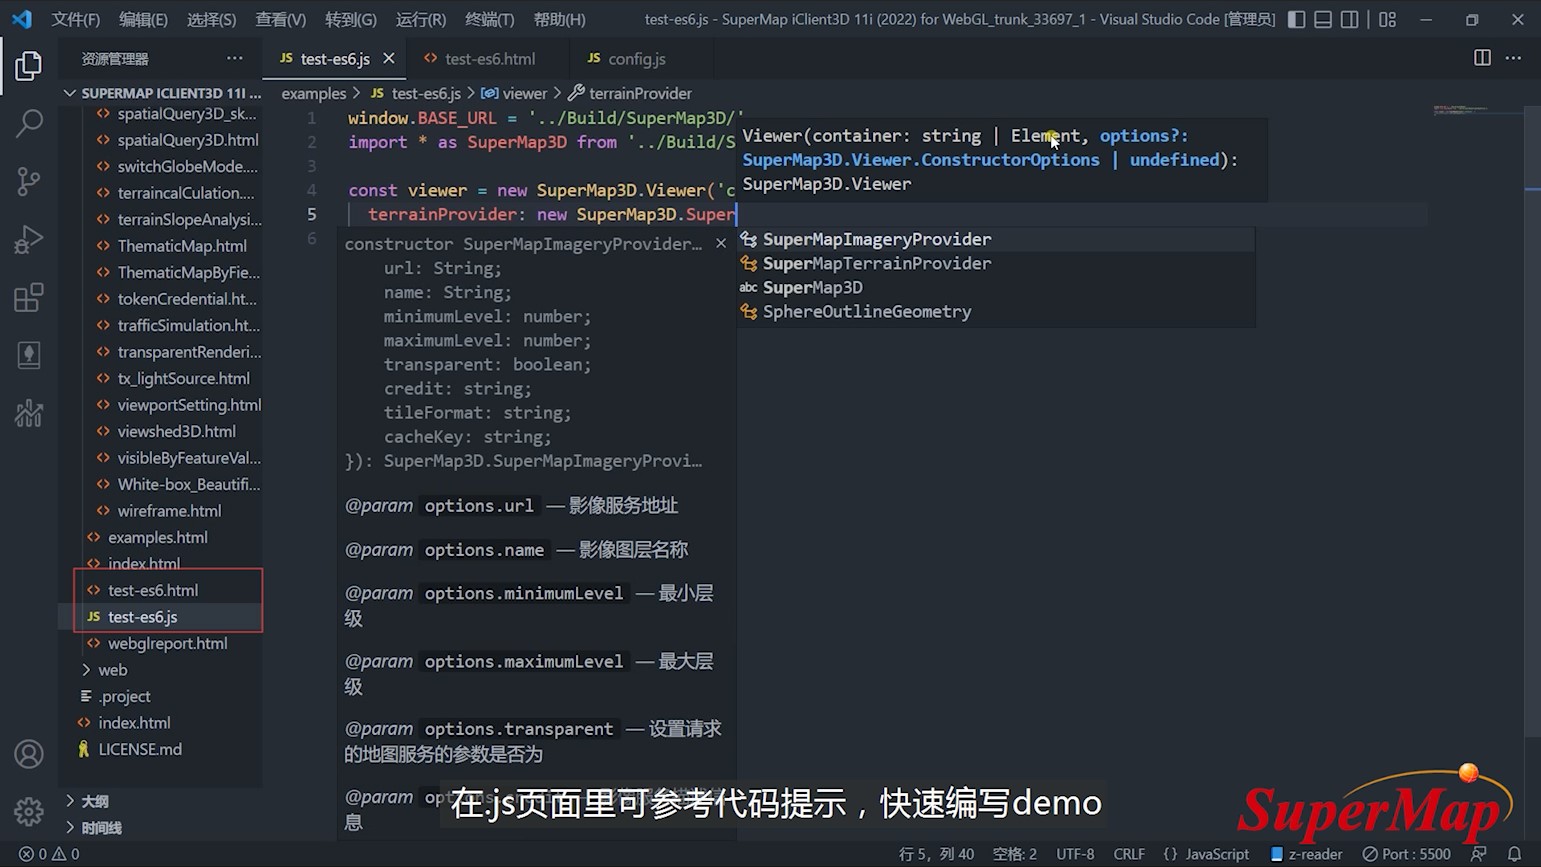Open the 终端(T) menu
Screen dimensions: 1541x867
point(489,19)
